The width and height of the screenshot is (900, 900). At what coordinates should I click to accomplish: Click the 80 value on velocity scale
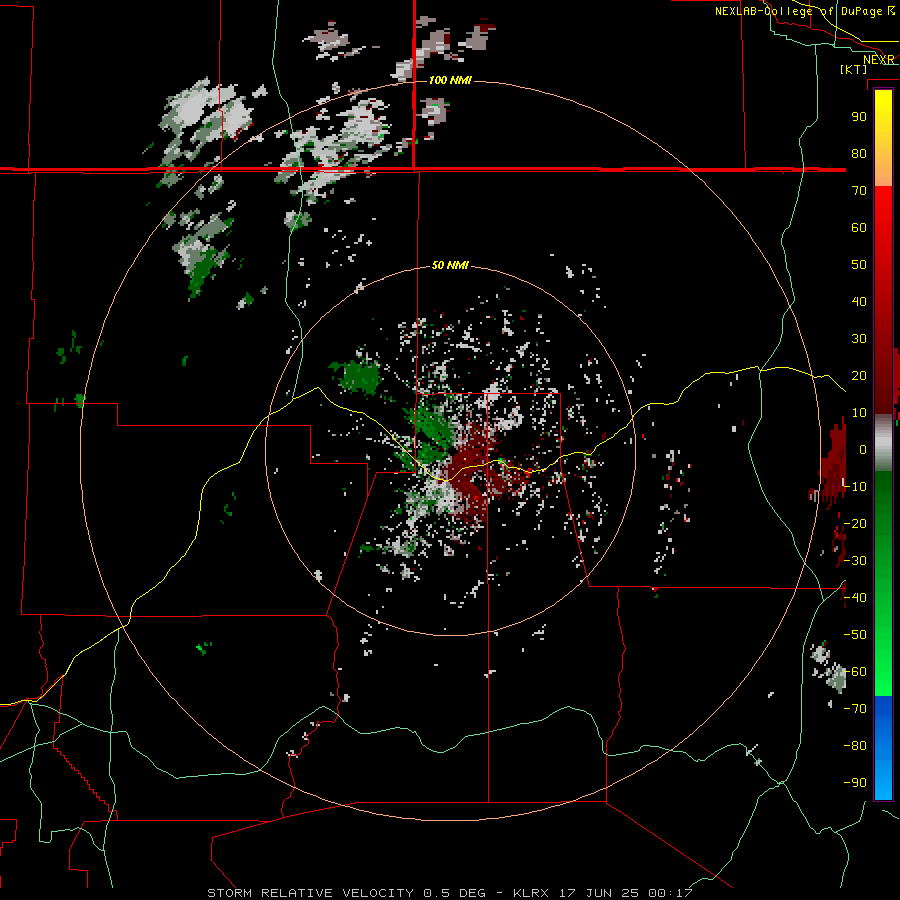pos(859,154)
